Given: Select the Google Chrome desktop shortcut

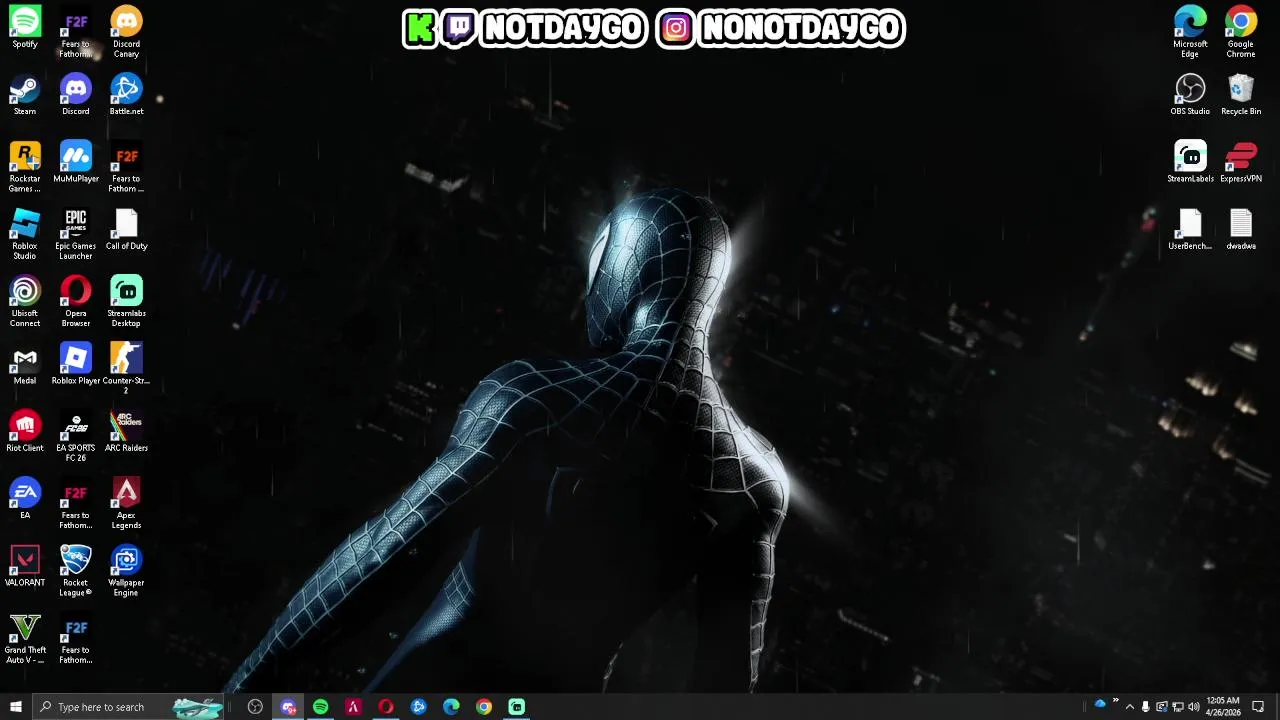Looking at the screenshot, I should click(1241, 32).
